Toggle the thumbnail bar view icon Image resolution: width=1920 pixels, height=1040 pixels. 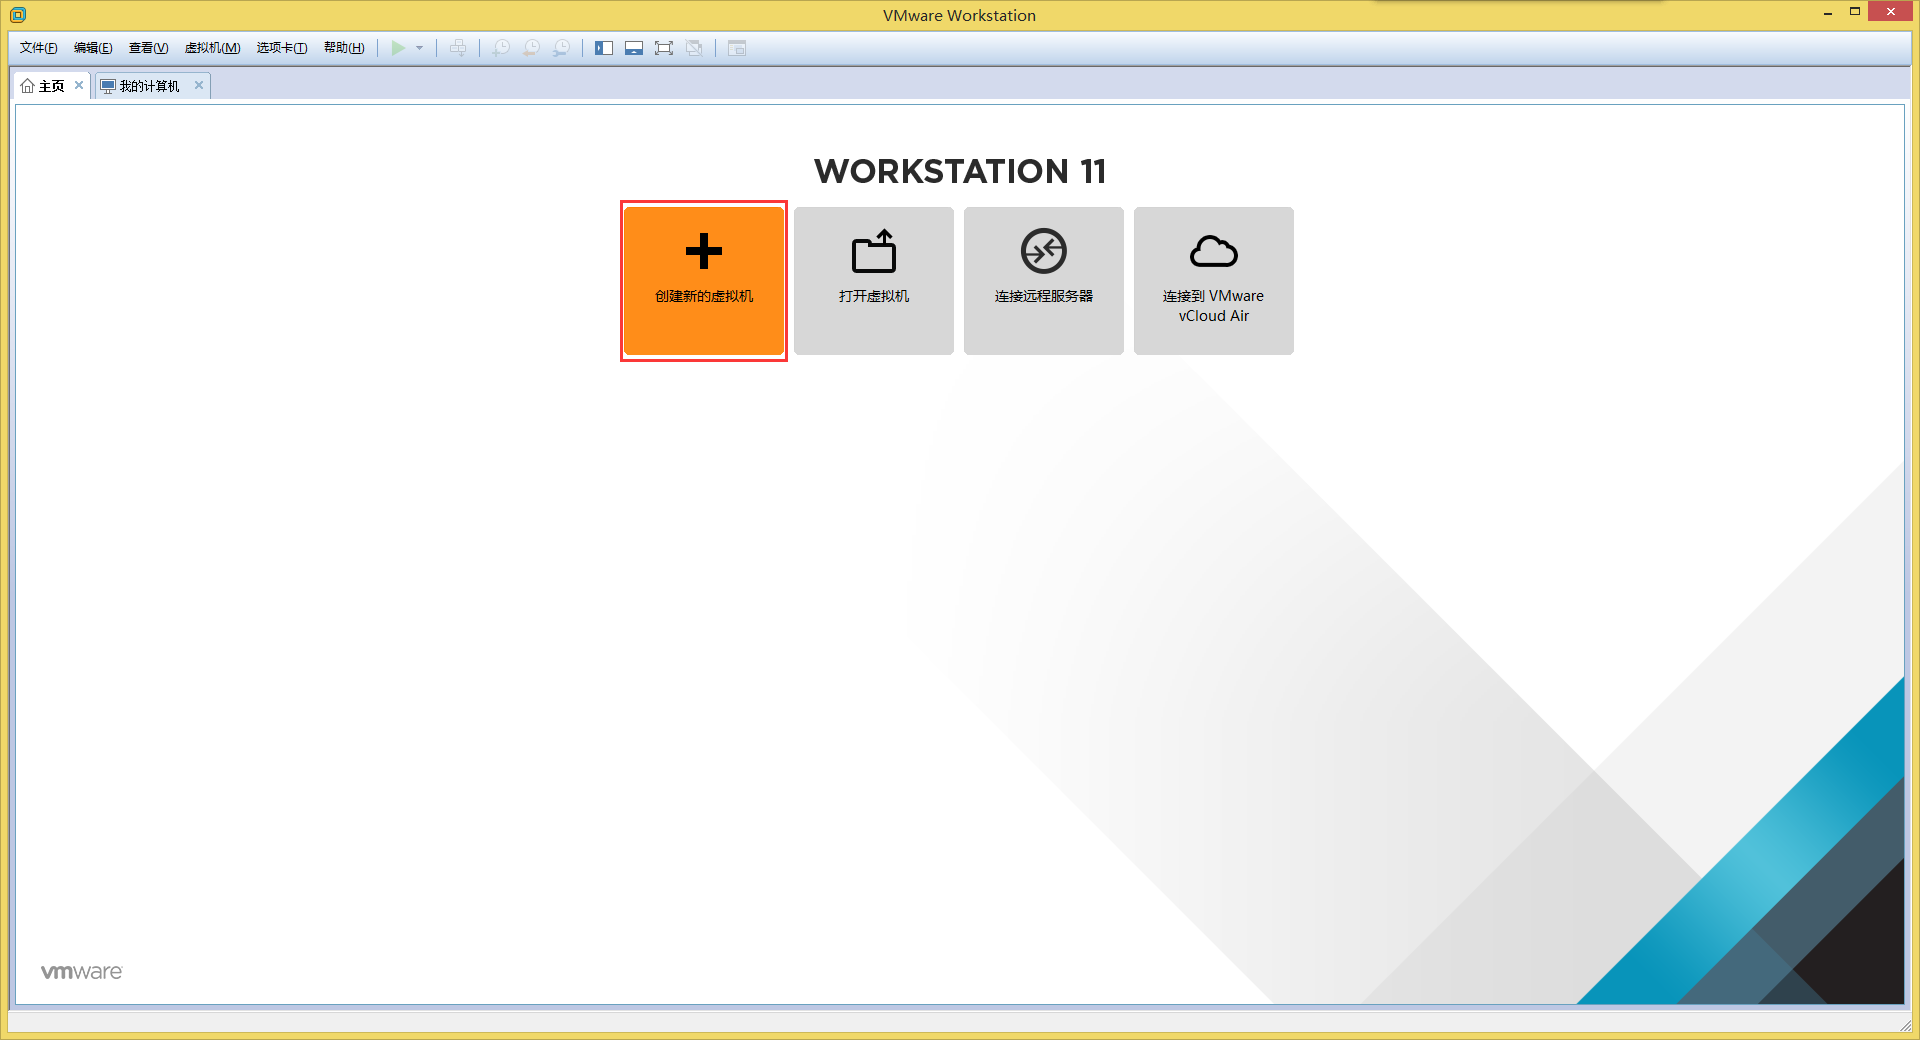tap(634, 48)
